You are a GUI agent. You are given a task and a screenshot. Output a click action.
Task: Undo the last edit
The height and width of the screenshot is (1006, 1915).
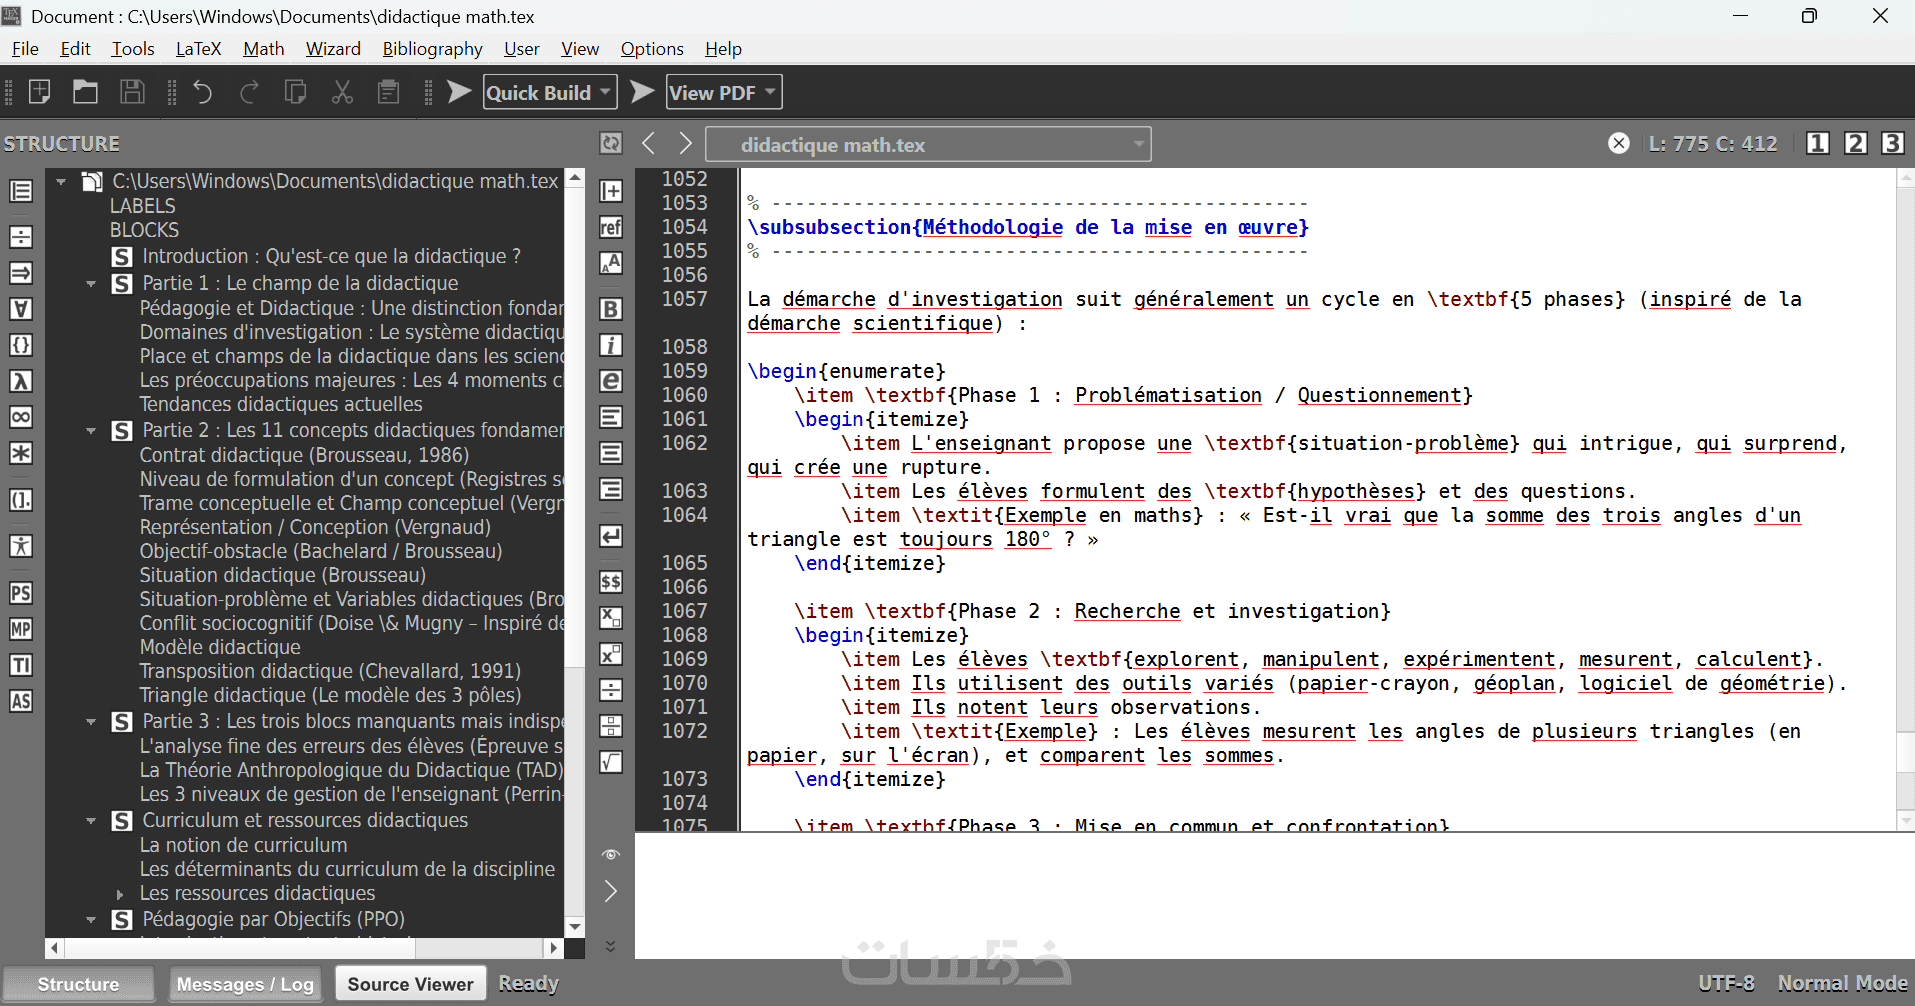(203, 92)
